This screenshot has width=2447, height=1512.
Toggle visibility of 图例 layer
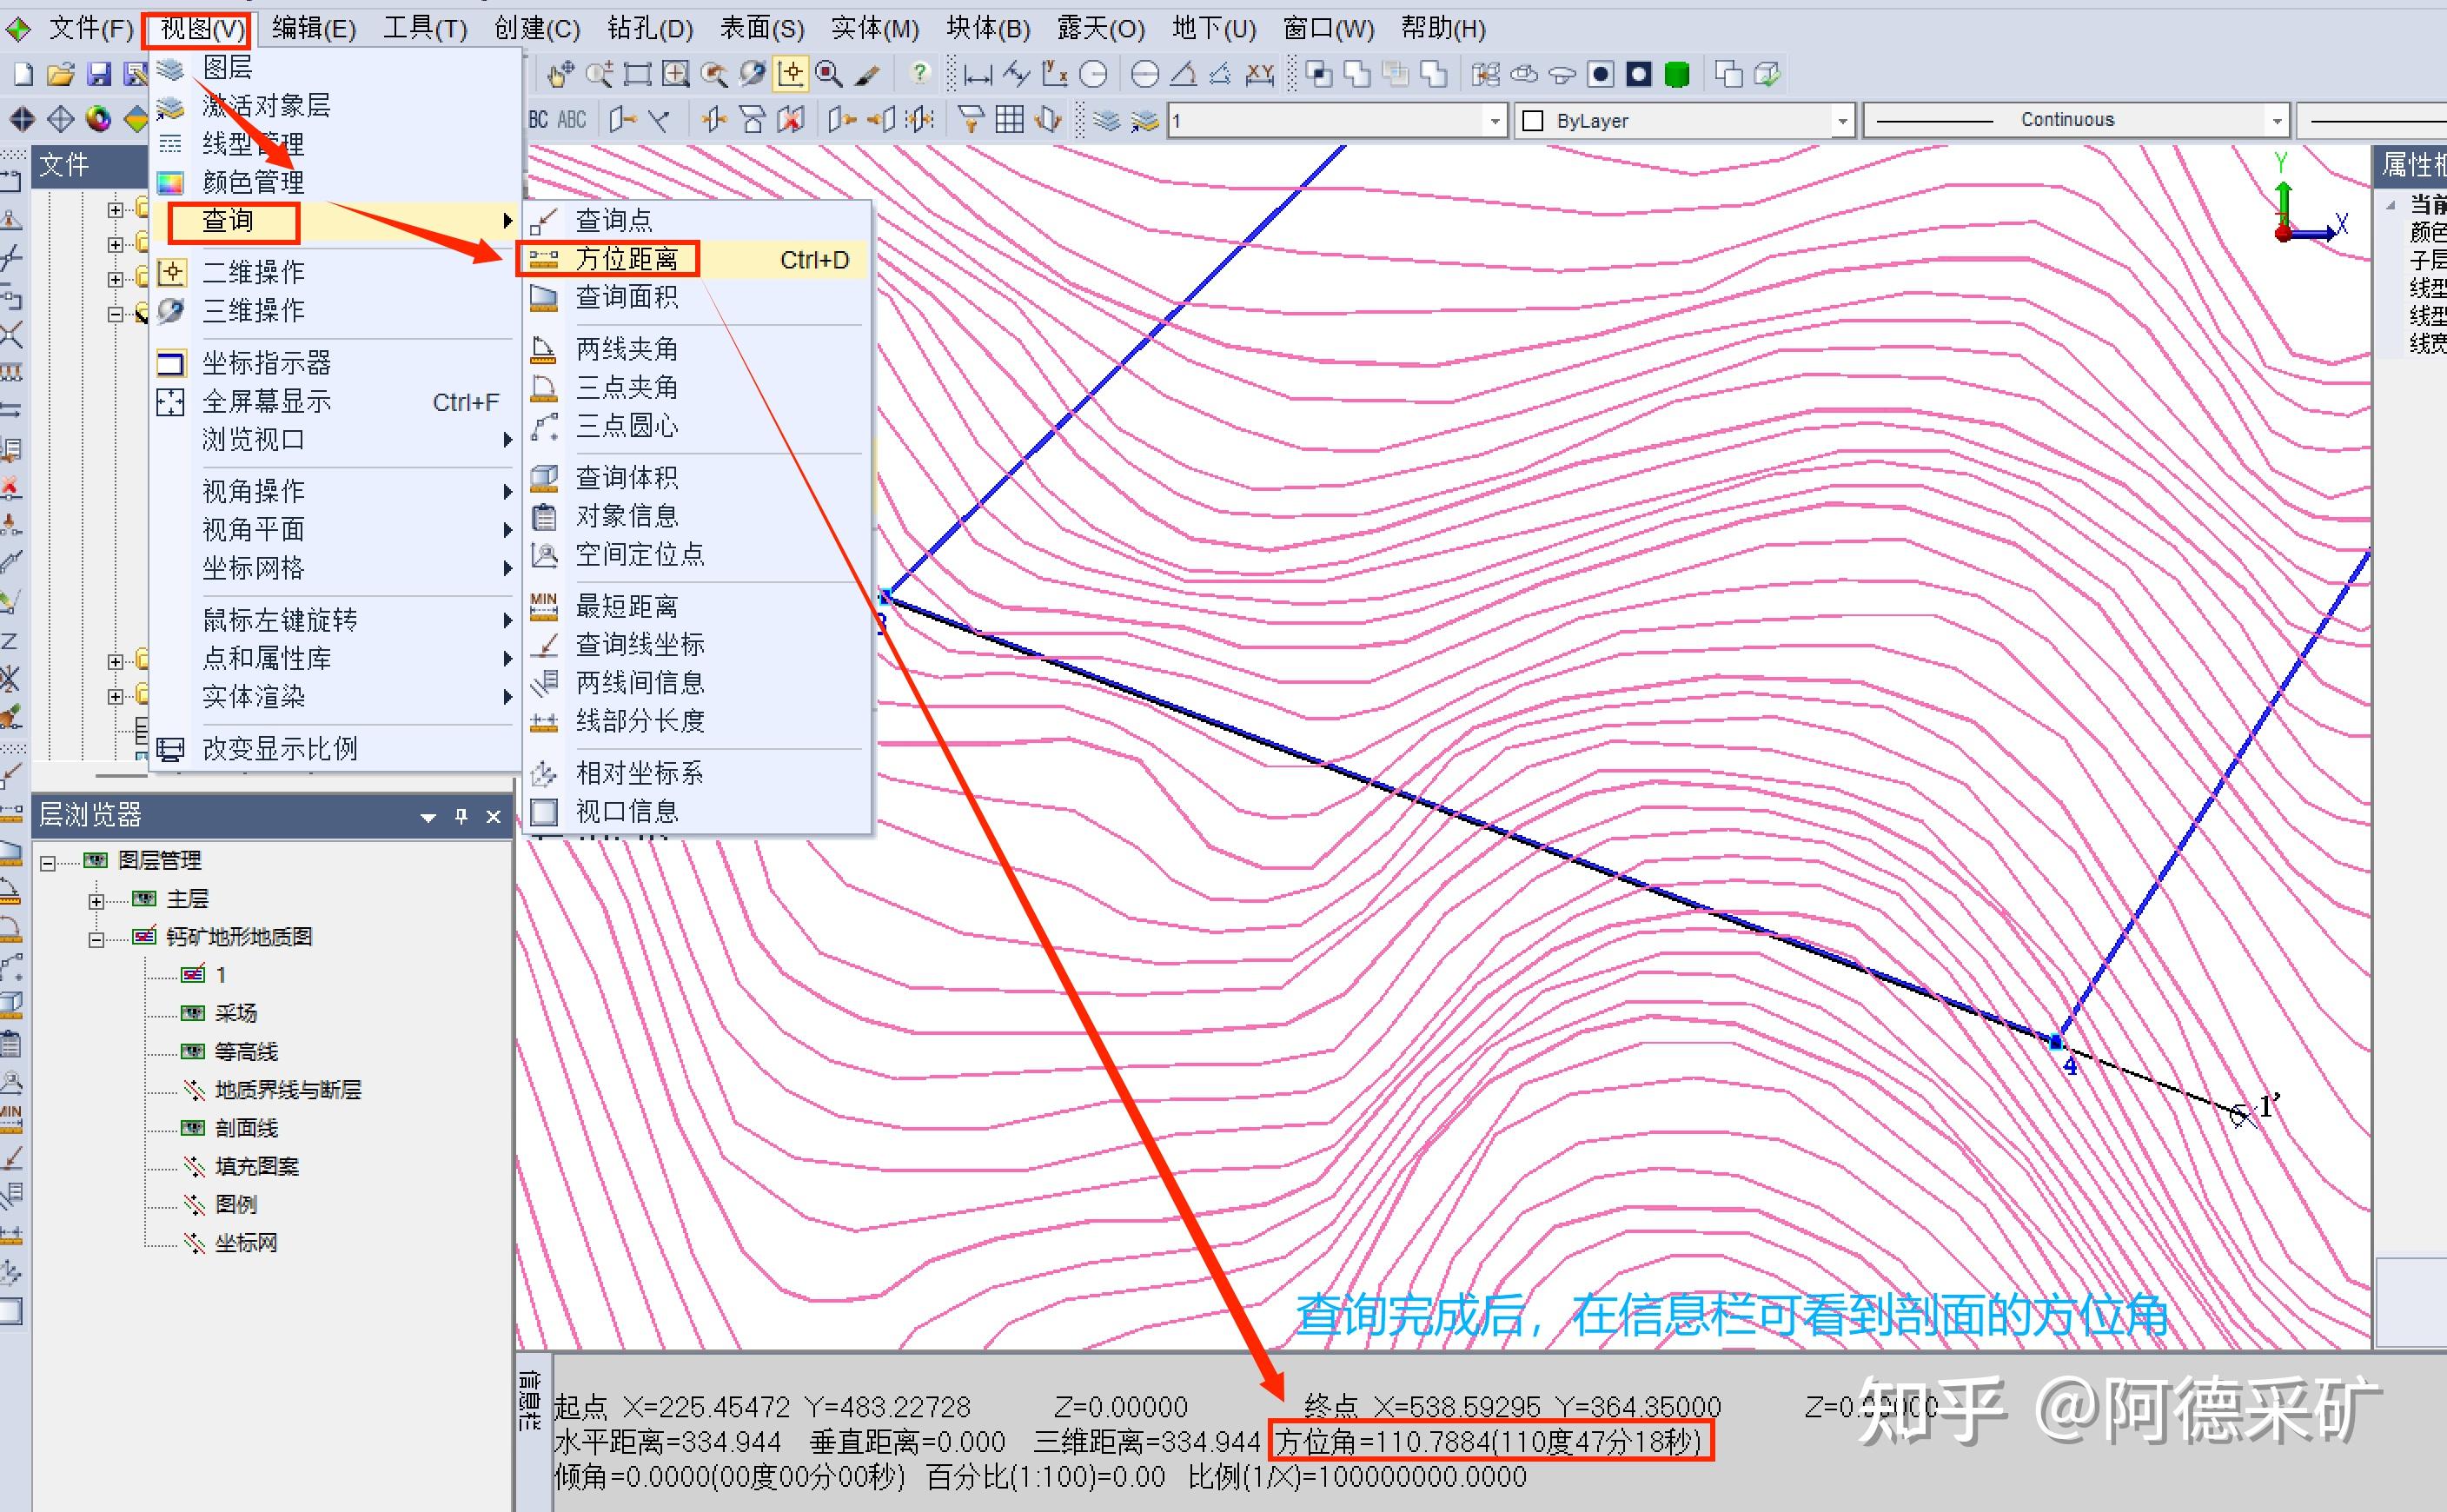[194, 1204]
